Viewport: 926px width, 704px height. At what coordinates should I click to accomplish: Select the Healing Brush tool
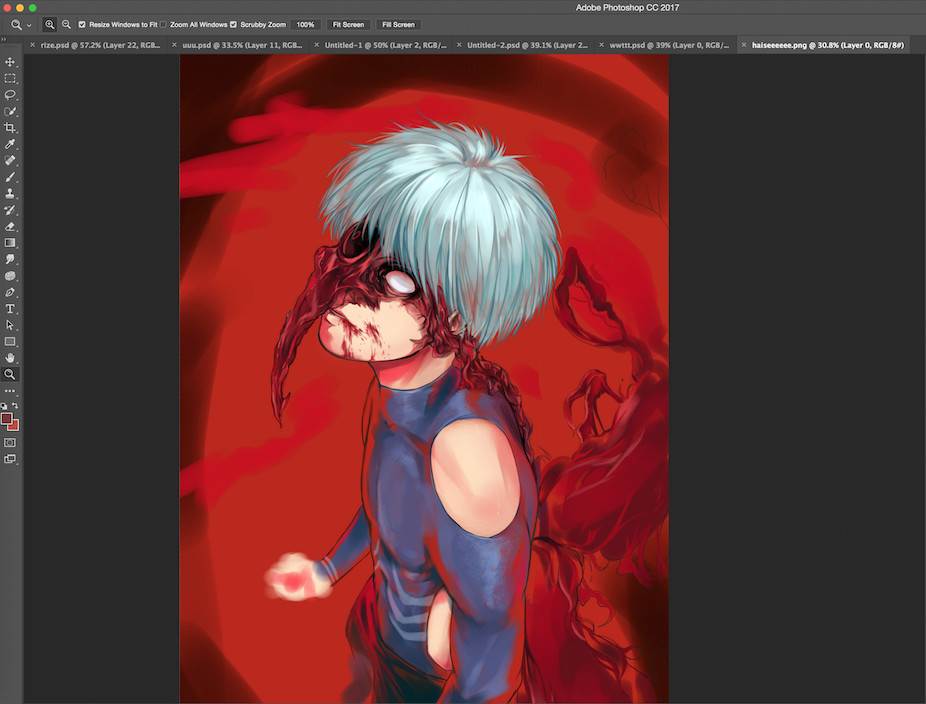tap(10, 161)
